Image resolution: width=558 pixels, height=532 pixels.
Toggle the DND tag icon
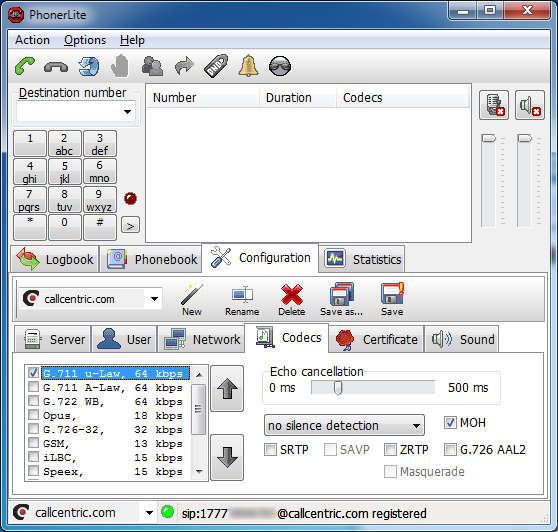pos(216,66)
